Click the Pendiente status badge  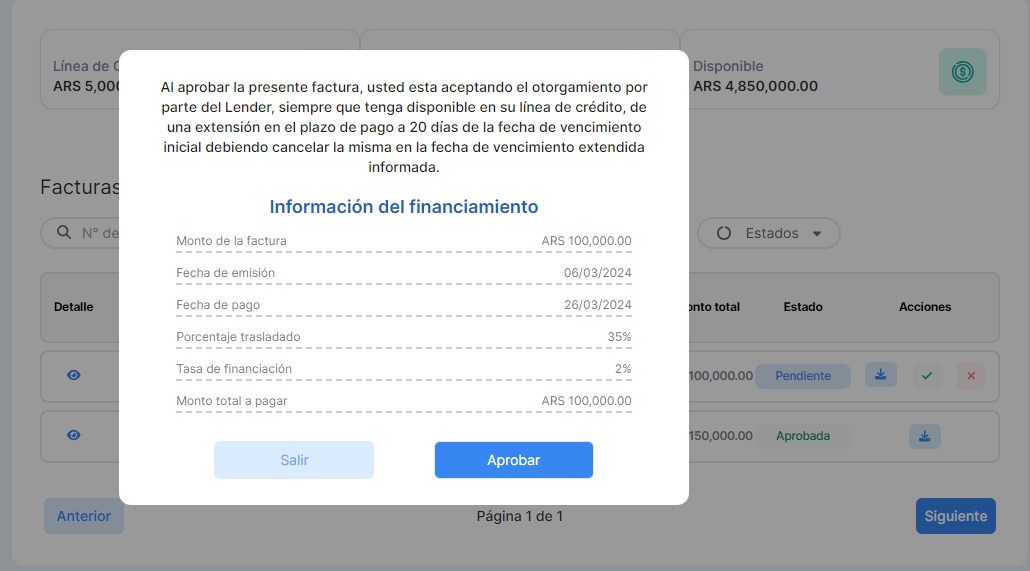click(x=803, y=376)
